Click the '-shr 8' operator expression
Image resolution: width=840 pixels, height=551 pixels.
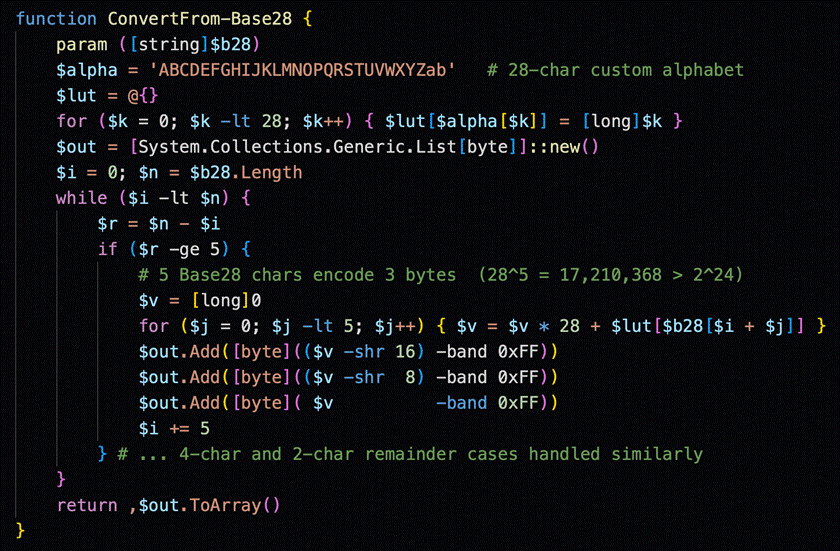(379, 378)
